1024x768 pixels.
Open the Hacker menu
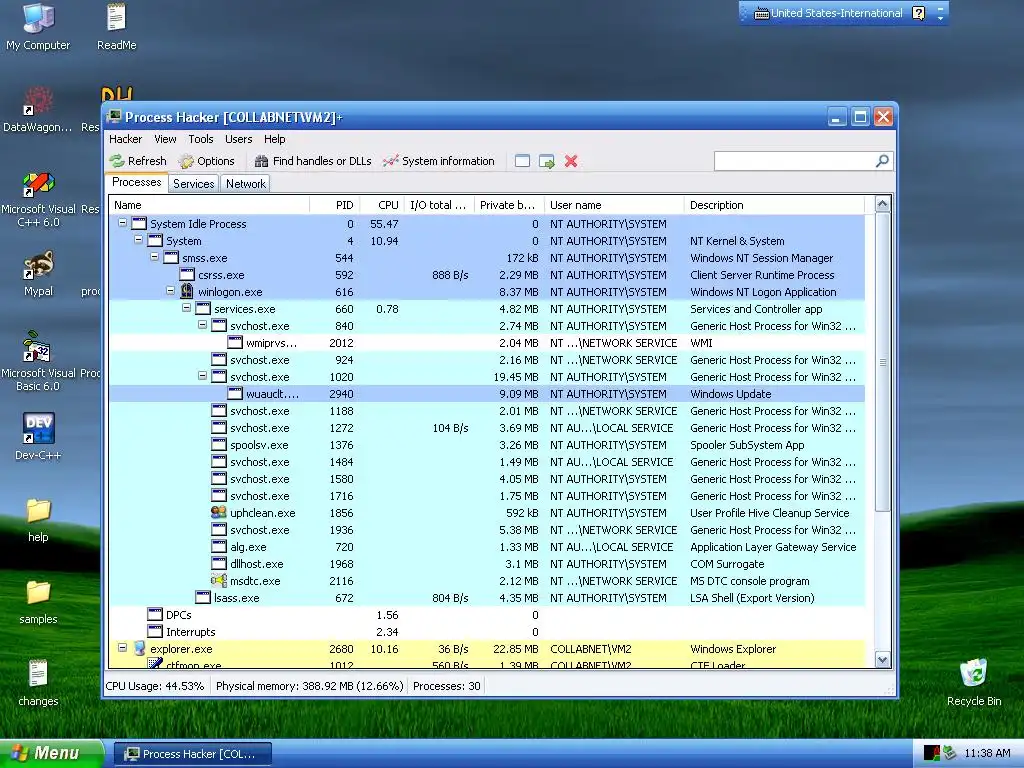pos(125,139)
